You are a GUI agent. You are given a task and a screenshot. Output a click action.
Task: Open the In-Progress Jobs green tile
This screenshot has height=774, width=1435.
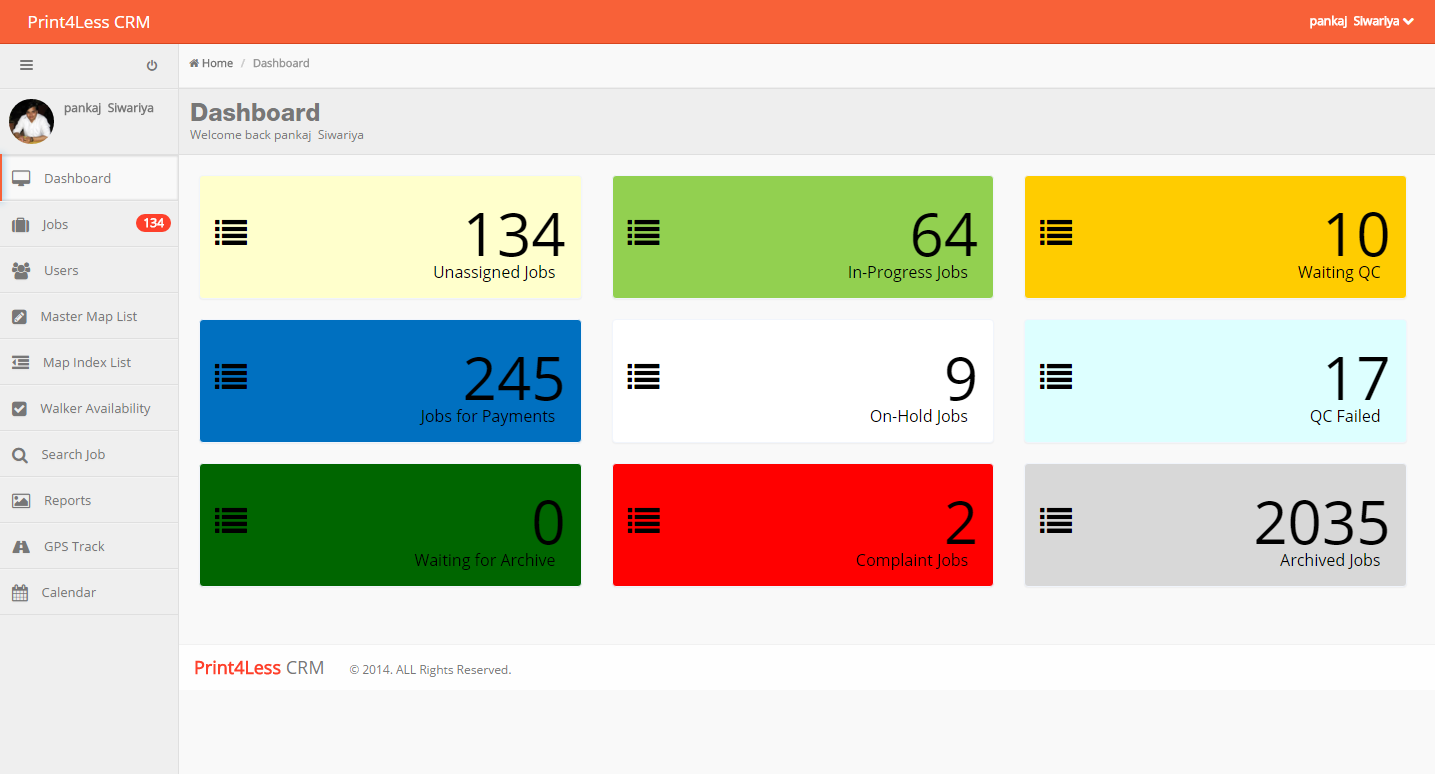(x=802, y=237)
